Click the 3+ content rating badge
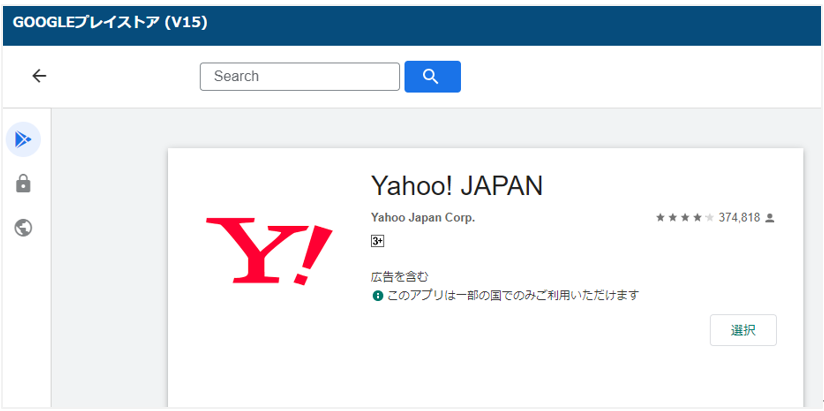This screenshot has height=411, width=824. (378, 241)
